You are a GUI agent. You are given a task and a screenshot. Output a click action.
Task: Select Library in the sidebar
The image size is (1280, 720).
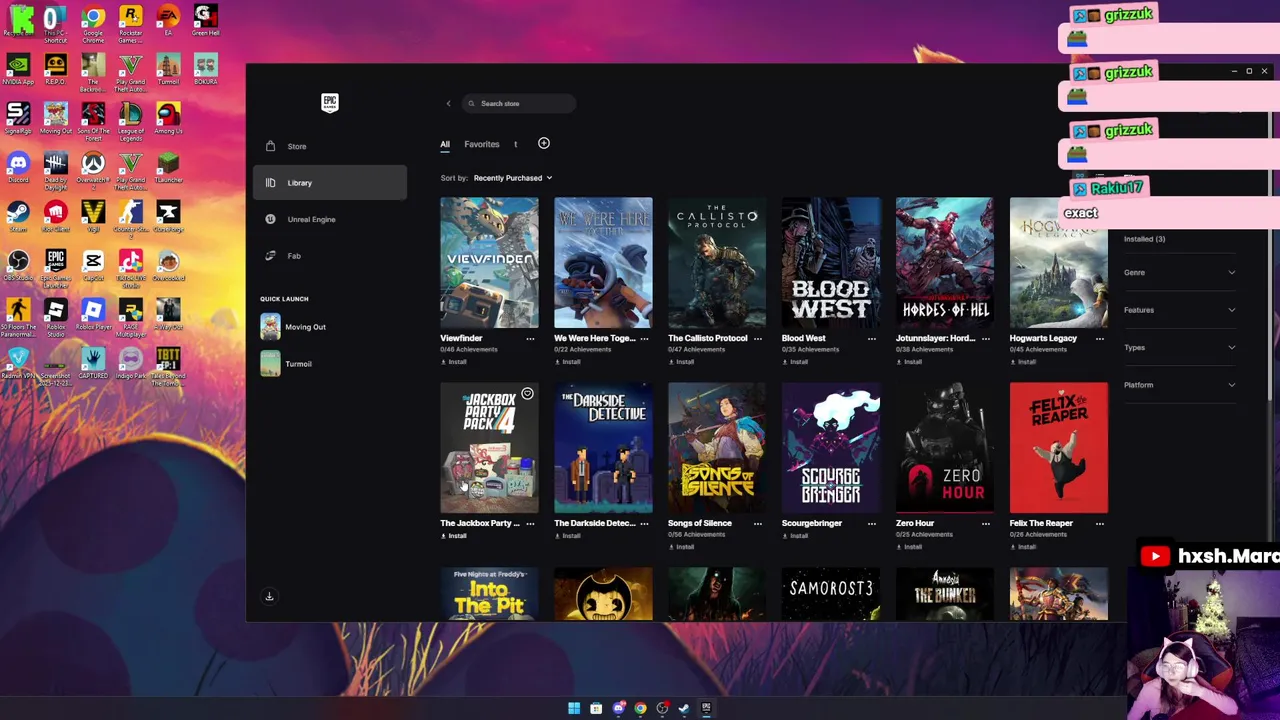329,183
